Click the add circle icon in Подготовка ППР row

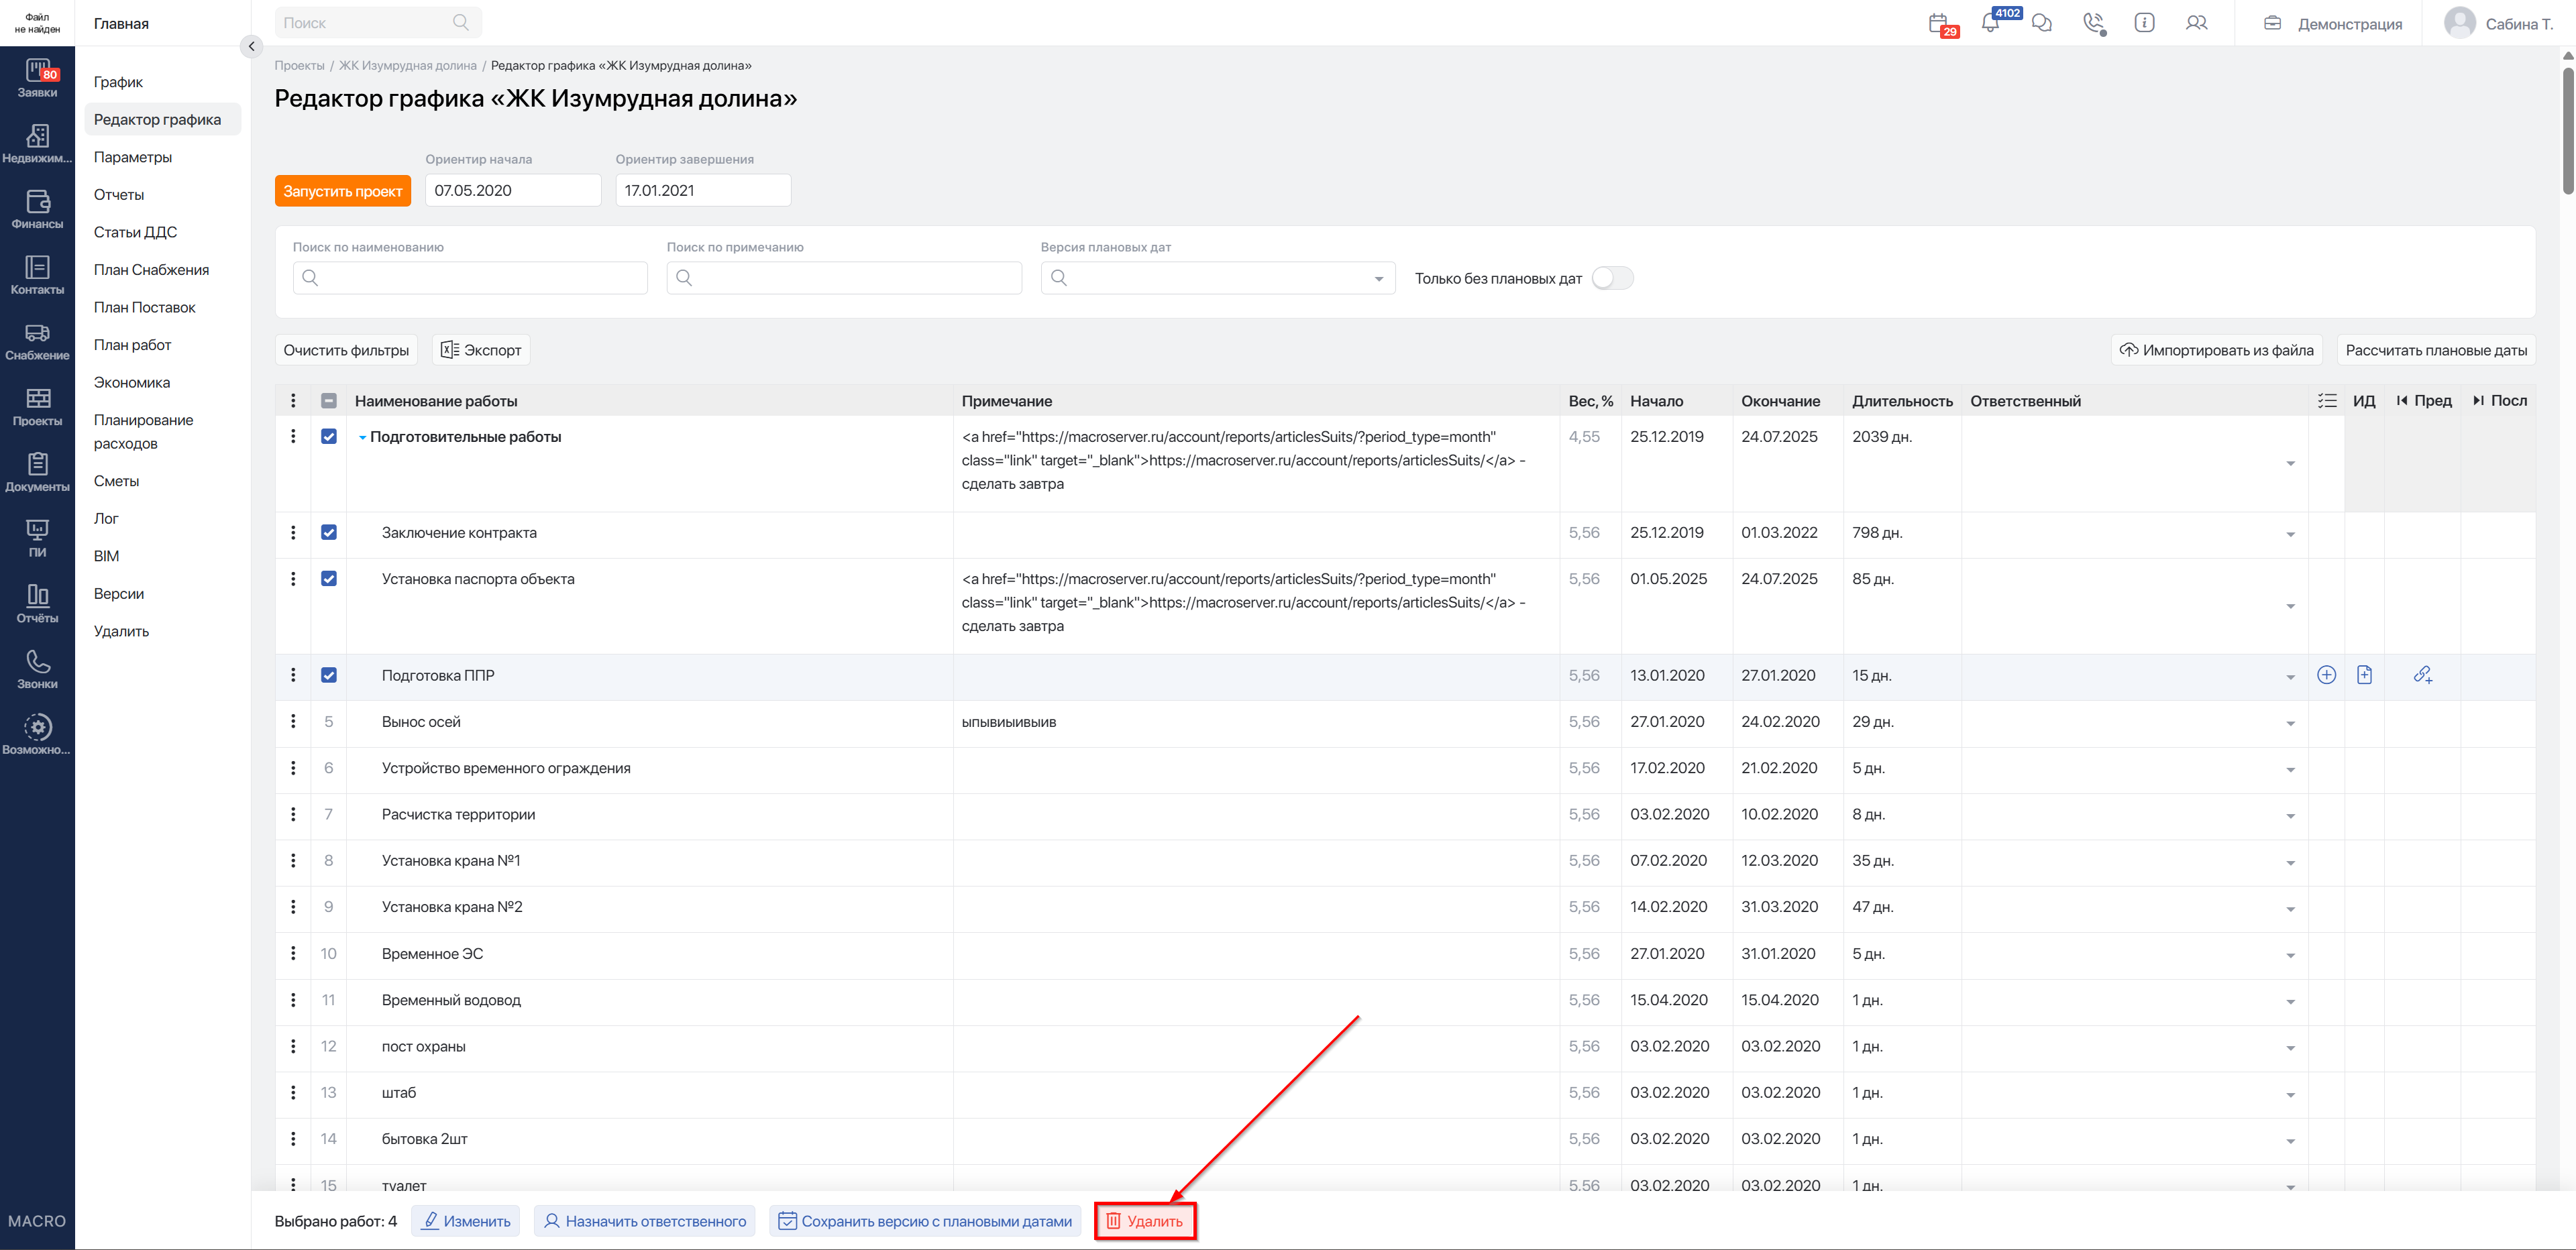click(2326, 675)
